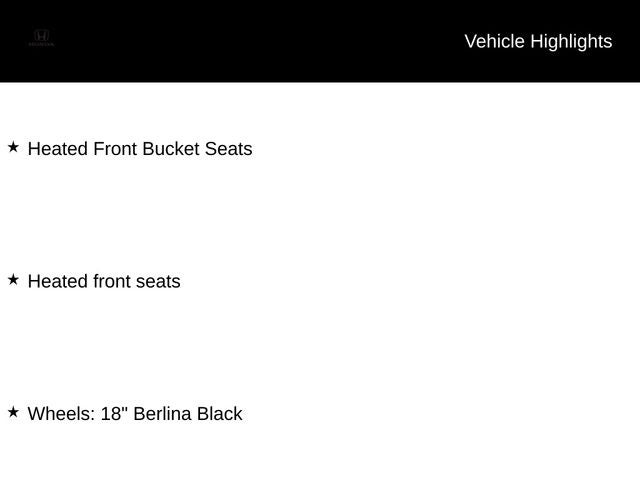Click the word Black in wheels highlight
The width and height of the screenshot is (640, 480).
pos(220,413)
